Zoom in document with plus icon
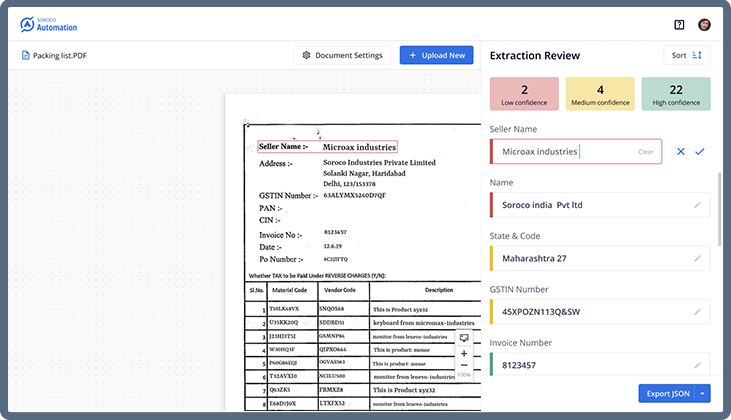This screenshot has width=731, height=420. (464, 353)
